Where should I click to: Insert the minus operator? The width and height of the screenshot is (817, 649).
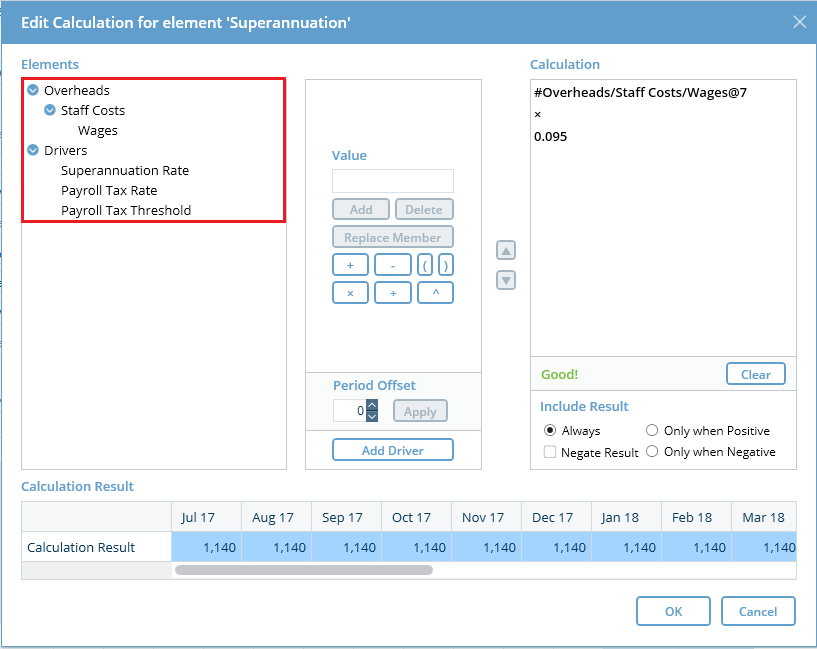click(x=392, y=265)
